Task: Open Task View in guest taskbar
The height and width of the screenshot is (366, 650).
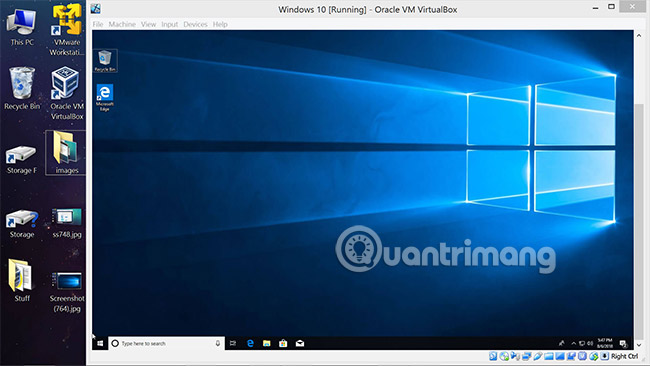Action: [x=233, y=343]
